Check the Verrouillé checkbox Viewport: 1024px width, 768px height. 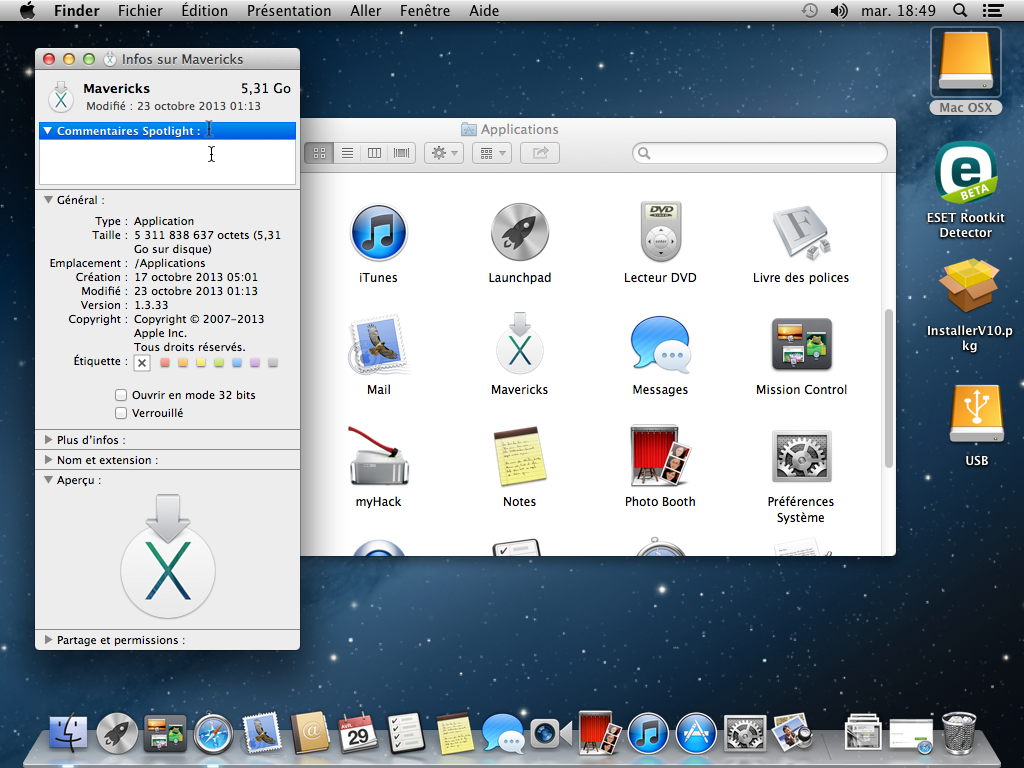pos(121,413)
